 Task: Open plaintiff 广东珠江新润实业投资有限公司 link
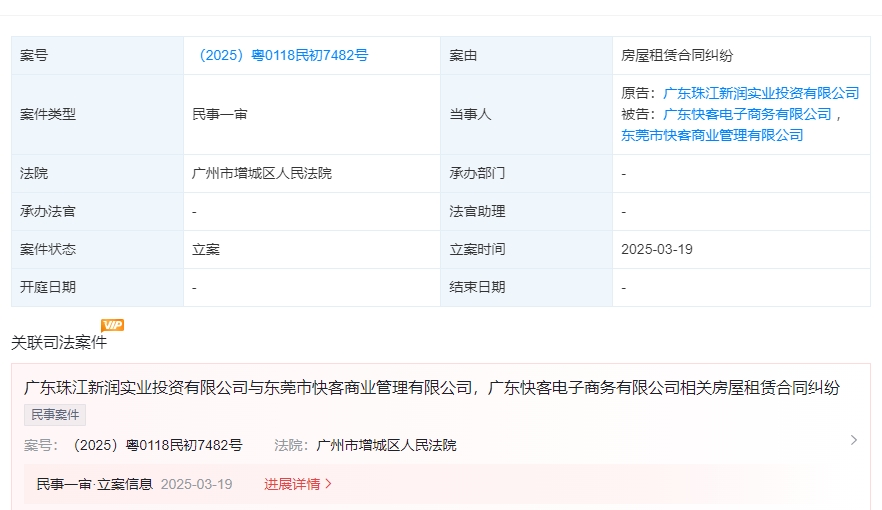point(761,93)
